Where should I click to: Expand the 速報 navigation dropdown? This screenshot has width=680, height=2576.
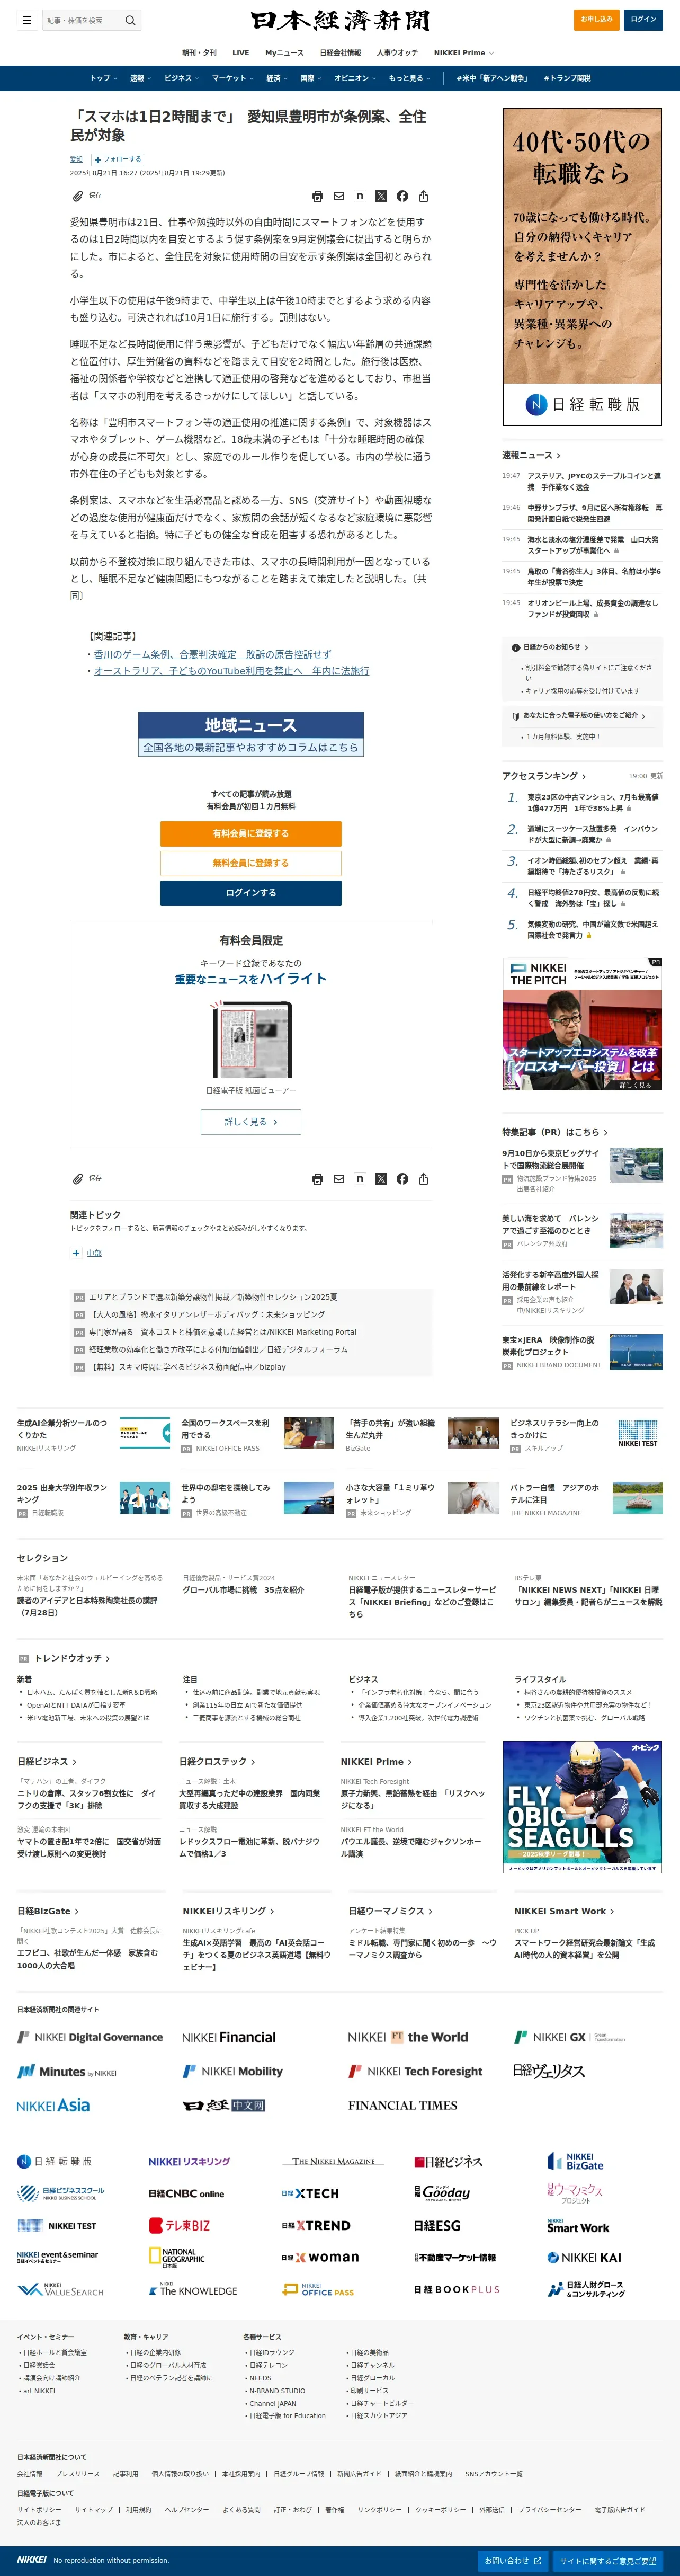click(x=140, y=78)
